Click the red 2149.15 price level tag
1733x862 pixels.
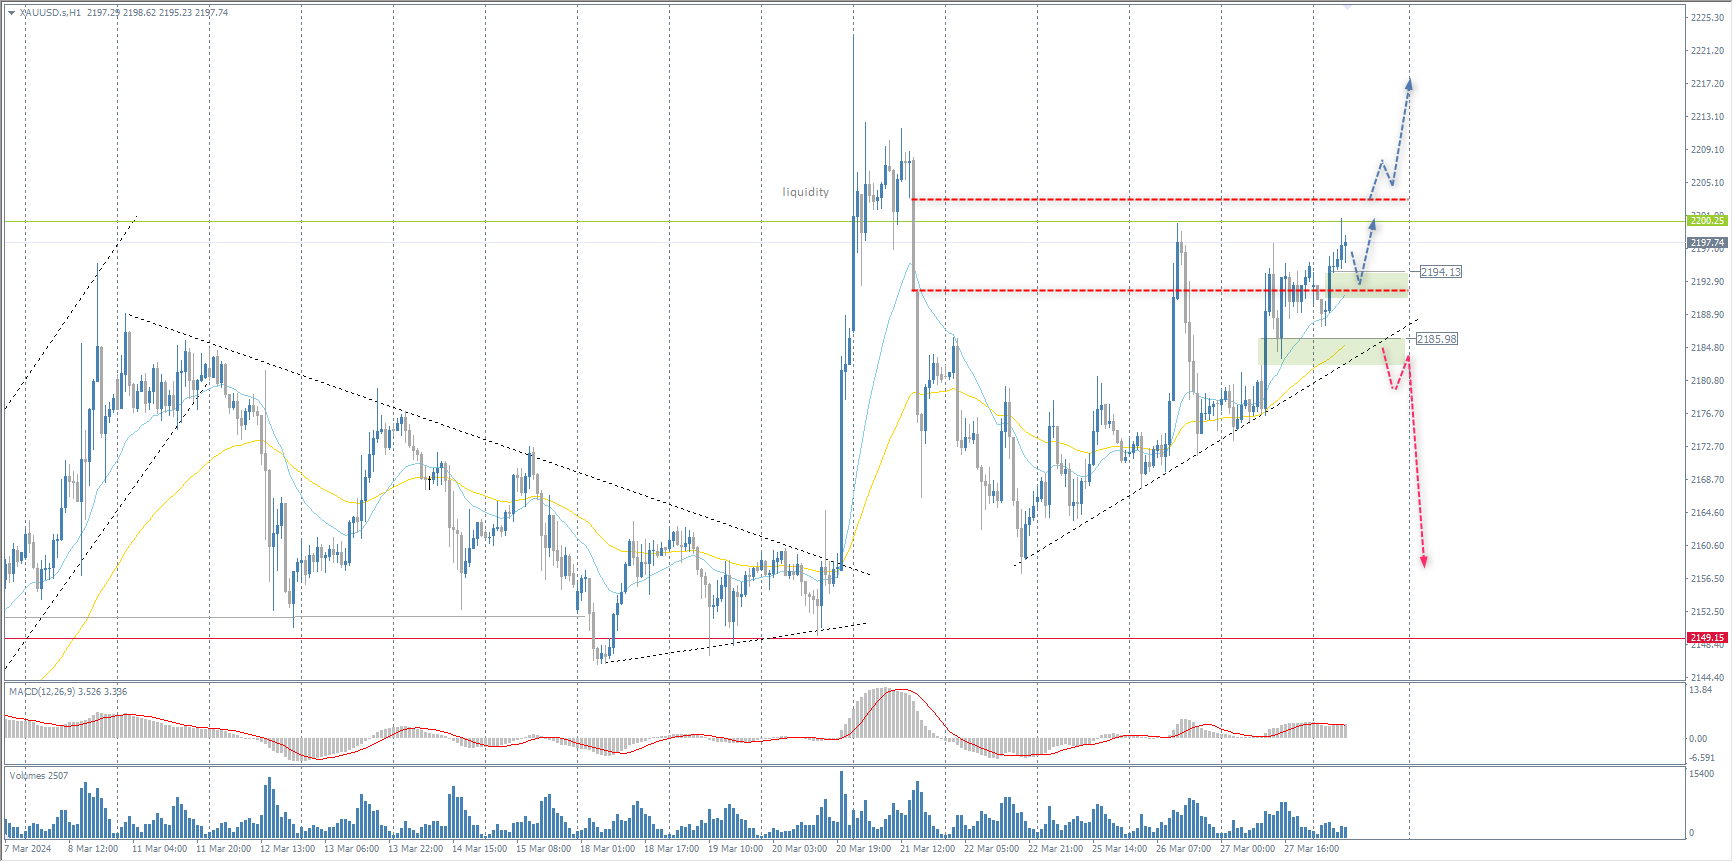point(1707,637)
